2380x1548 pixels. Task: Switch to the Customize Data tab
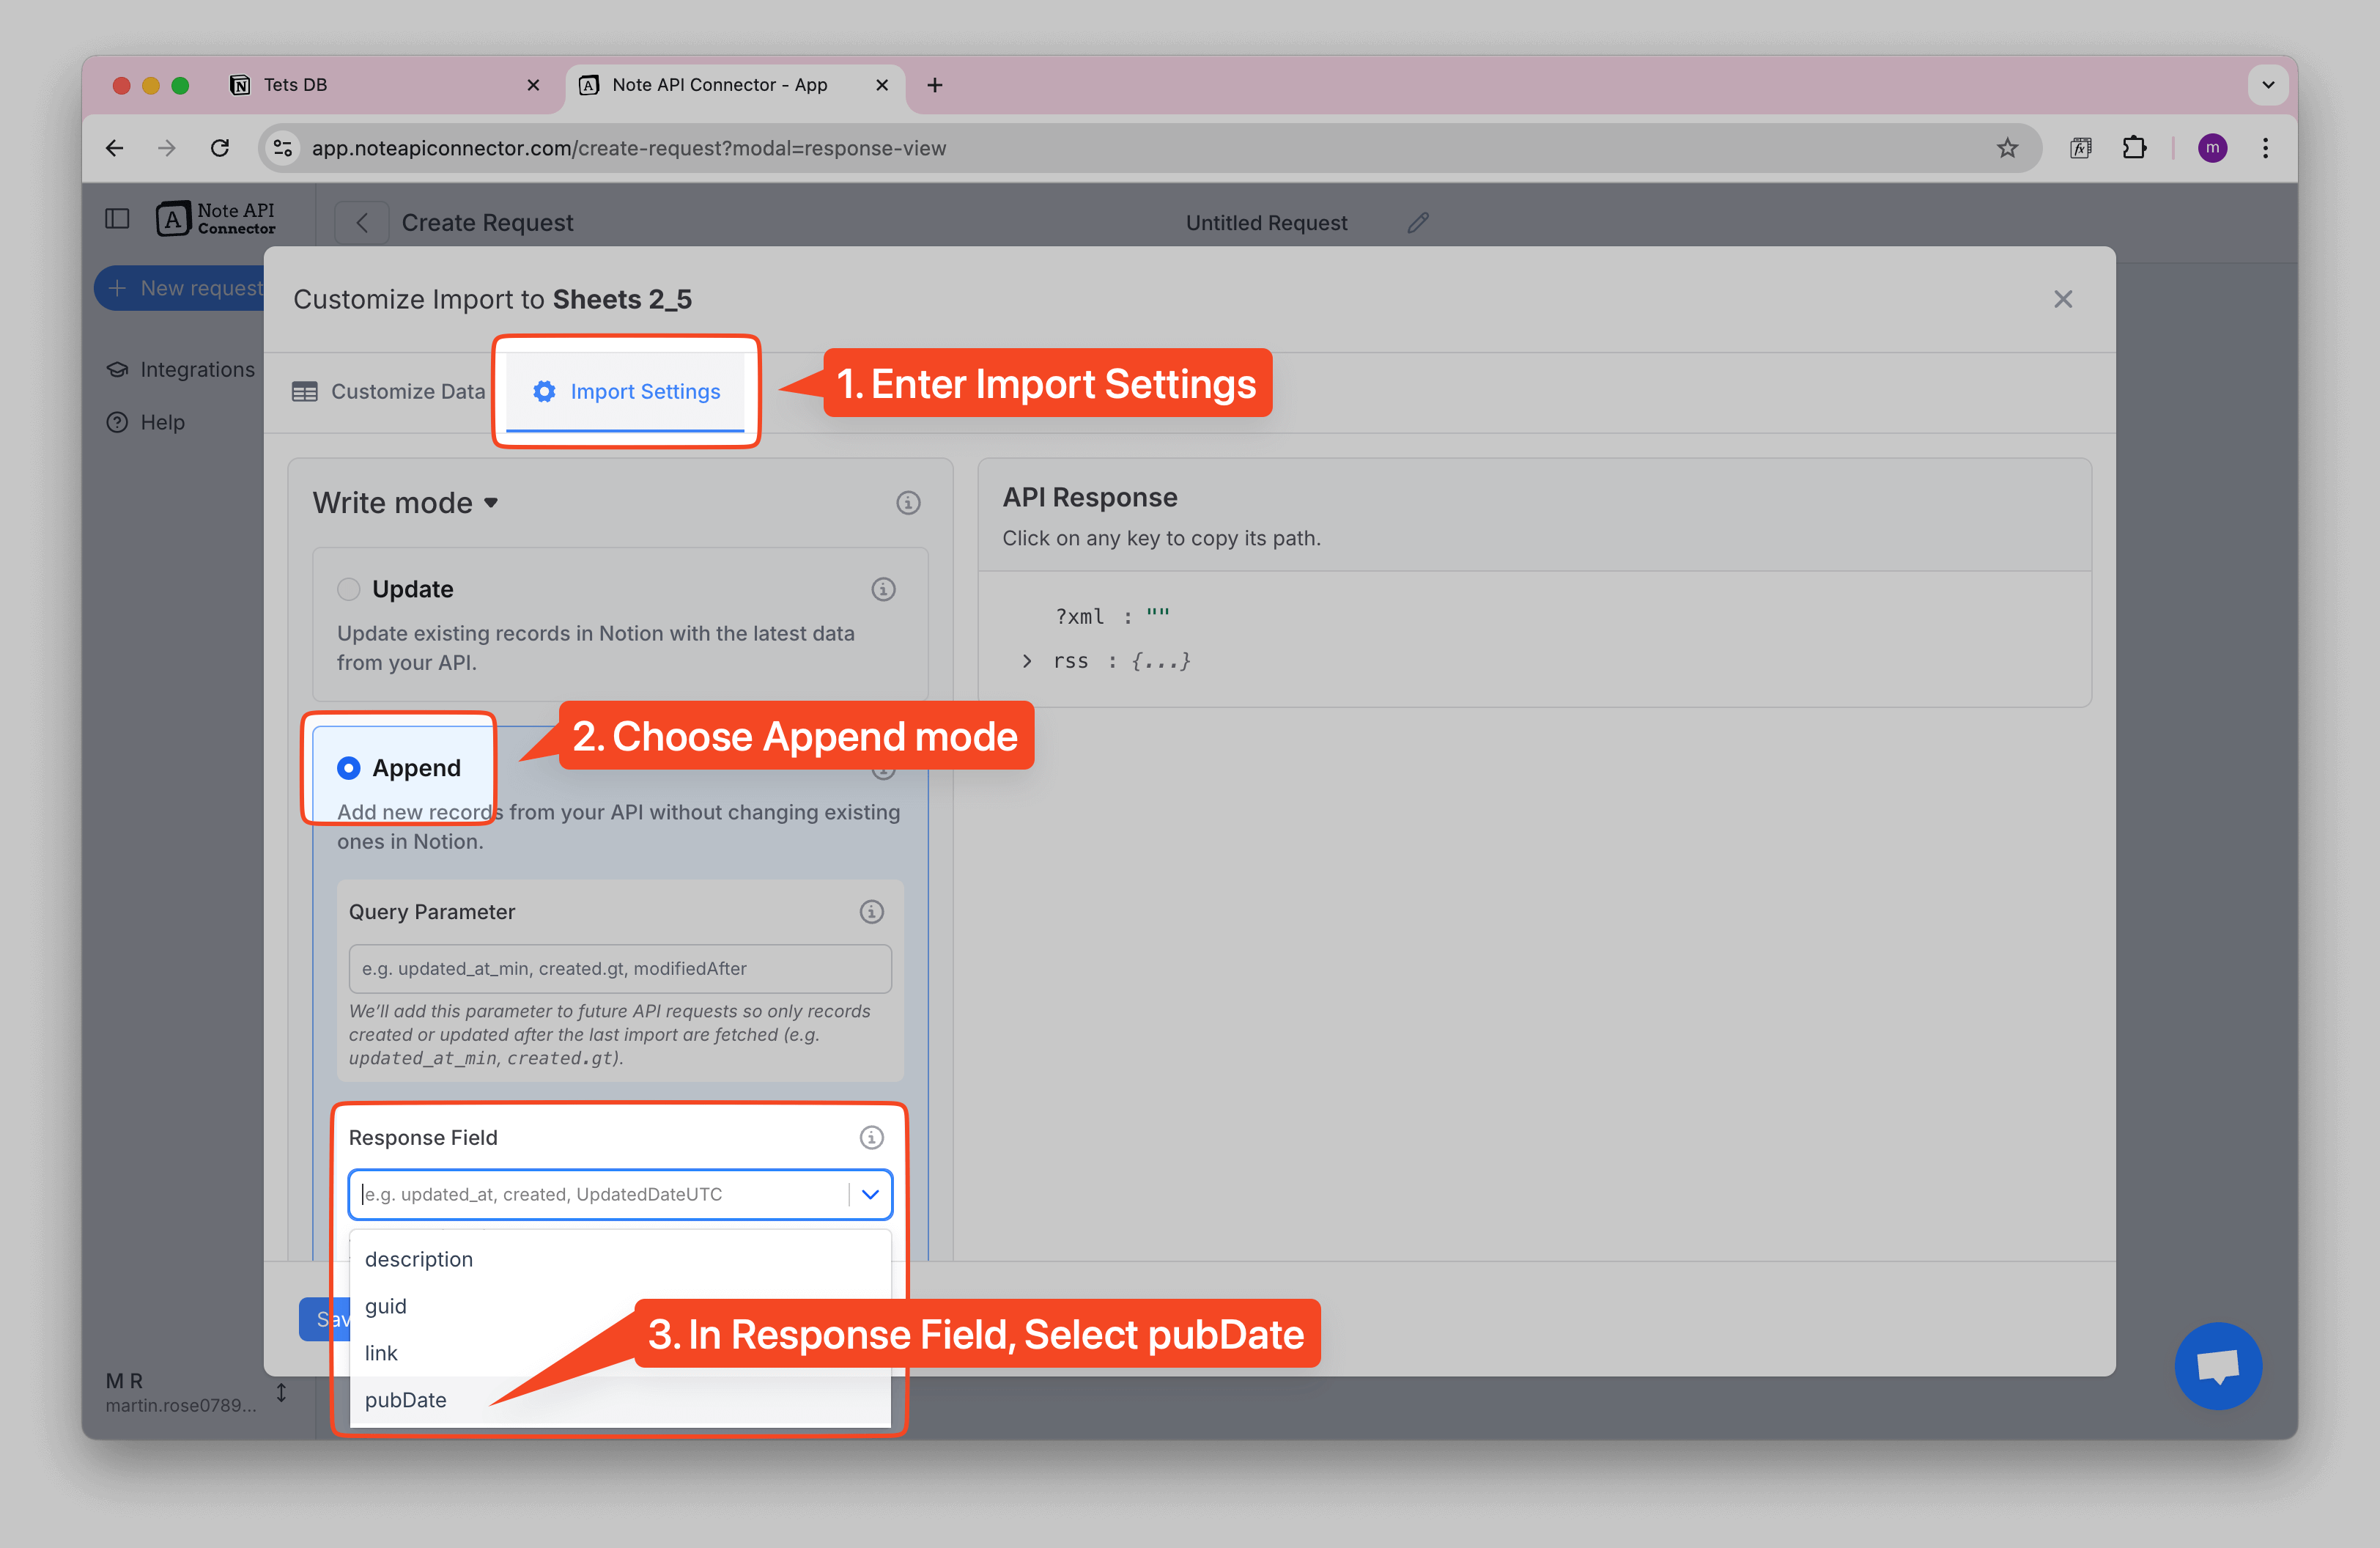[x=389, y=392]
